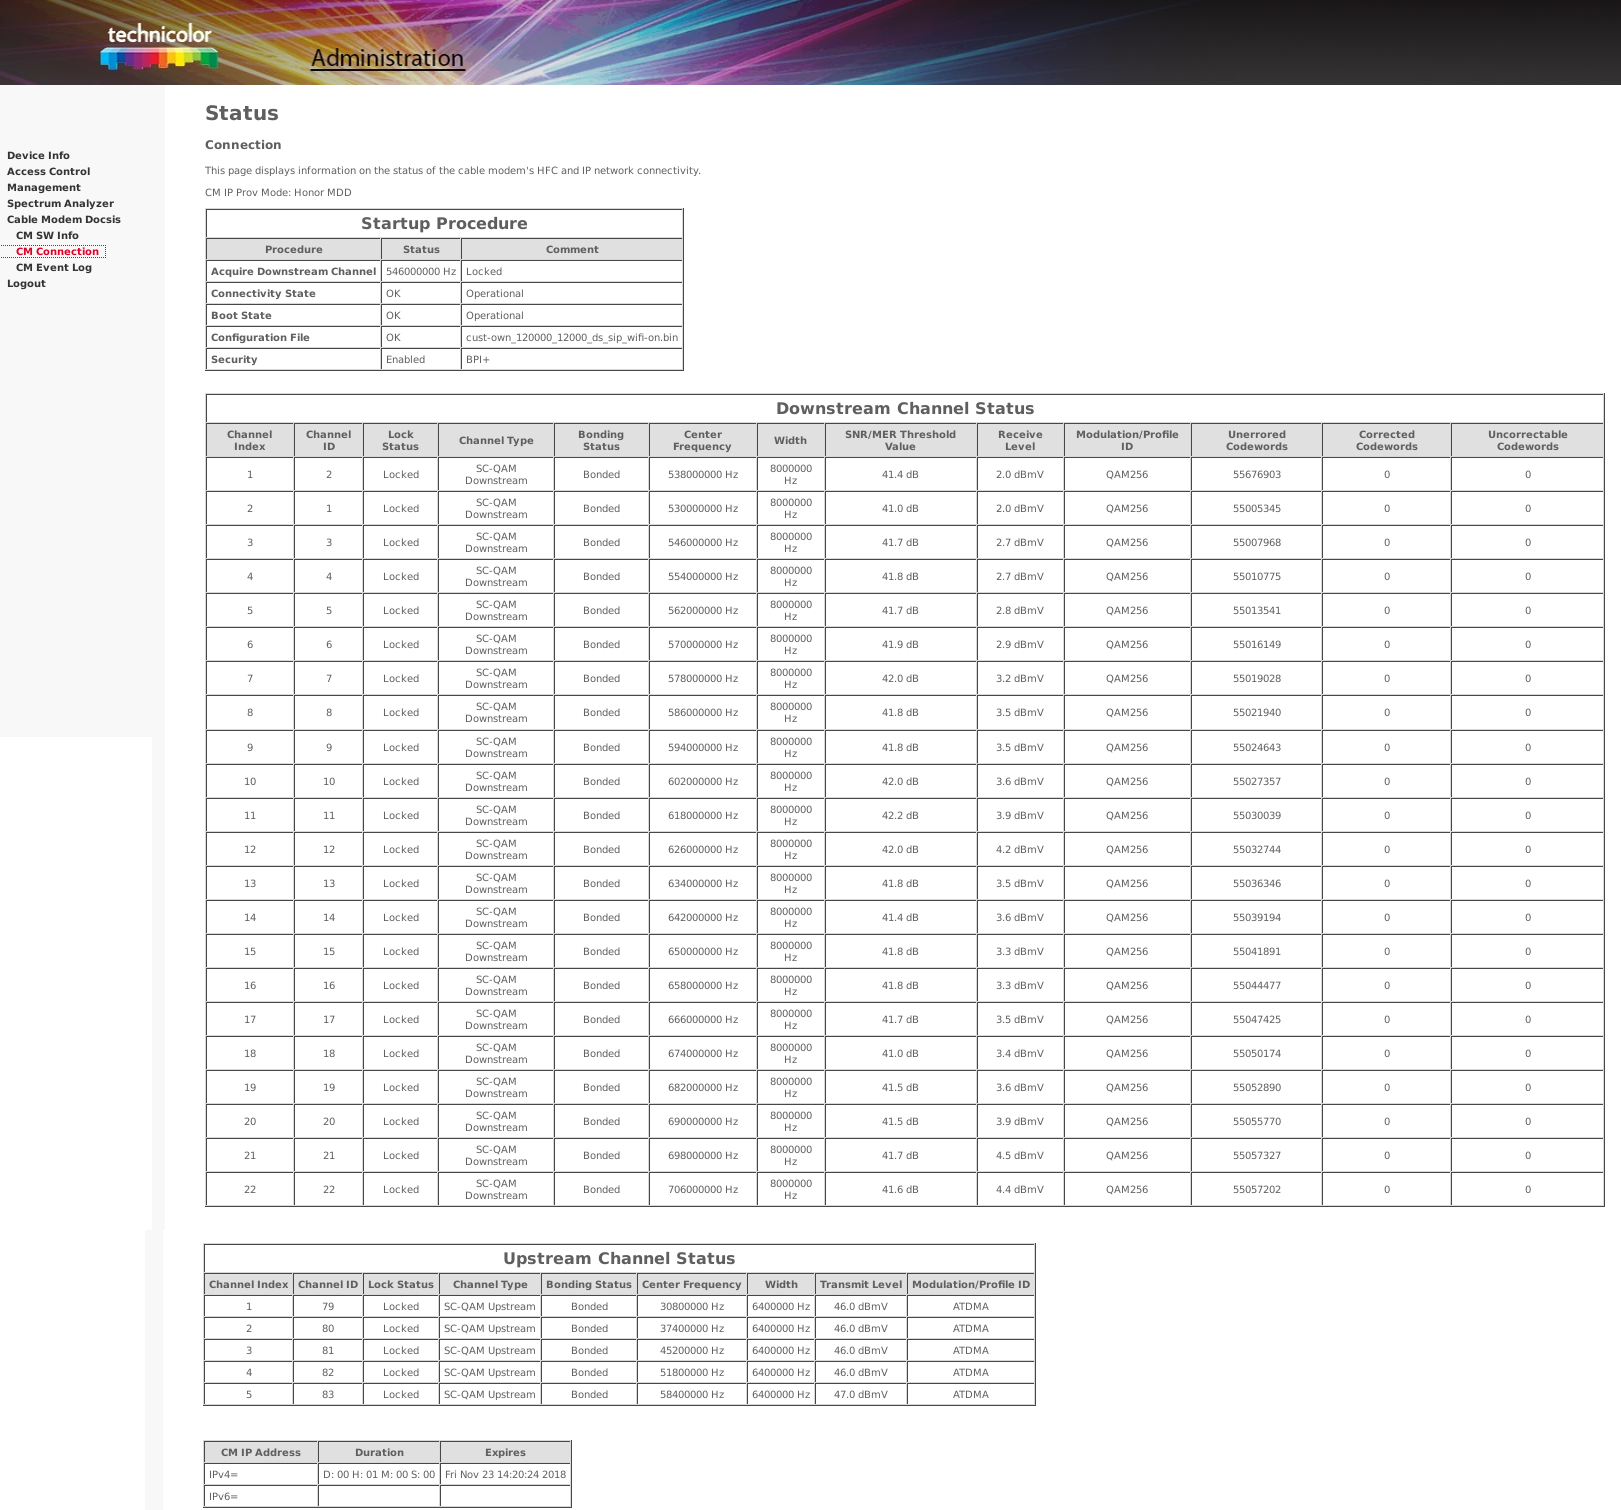Go to Access Control page
This screenshot has width=1621, height=1510.
pos(48,172)
